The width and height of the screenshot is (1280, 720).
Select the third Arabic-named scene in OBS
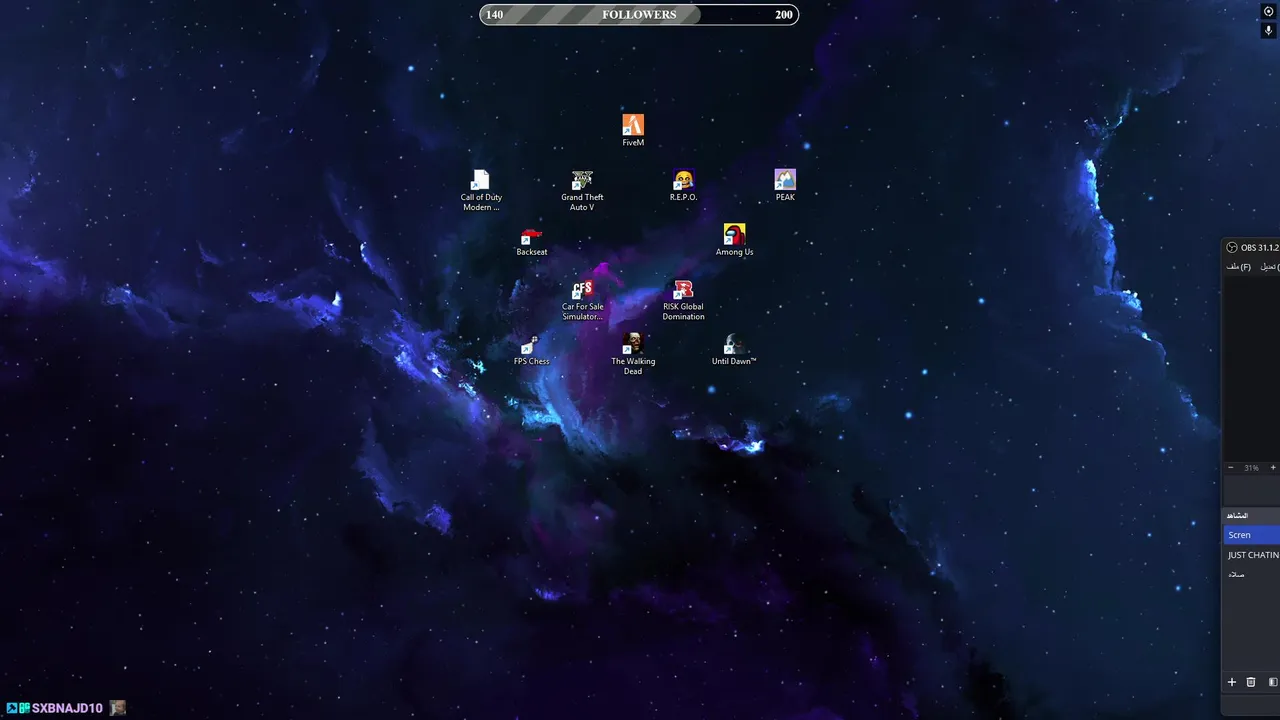pyautogui.click(x=1252, y=575)
